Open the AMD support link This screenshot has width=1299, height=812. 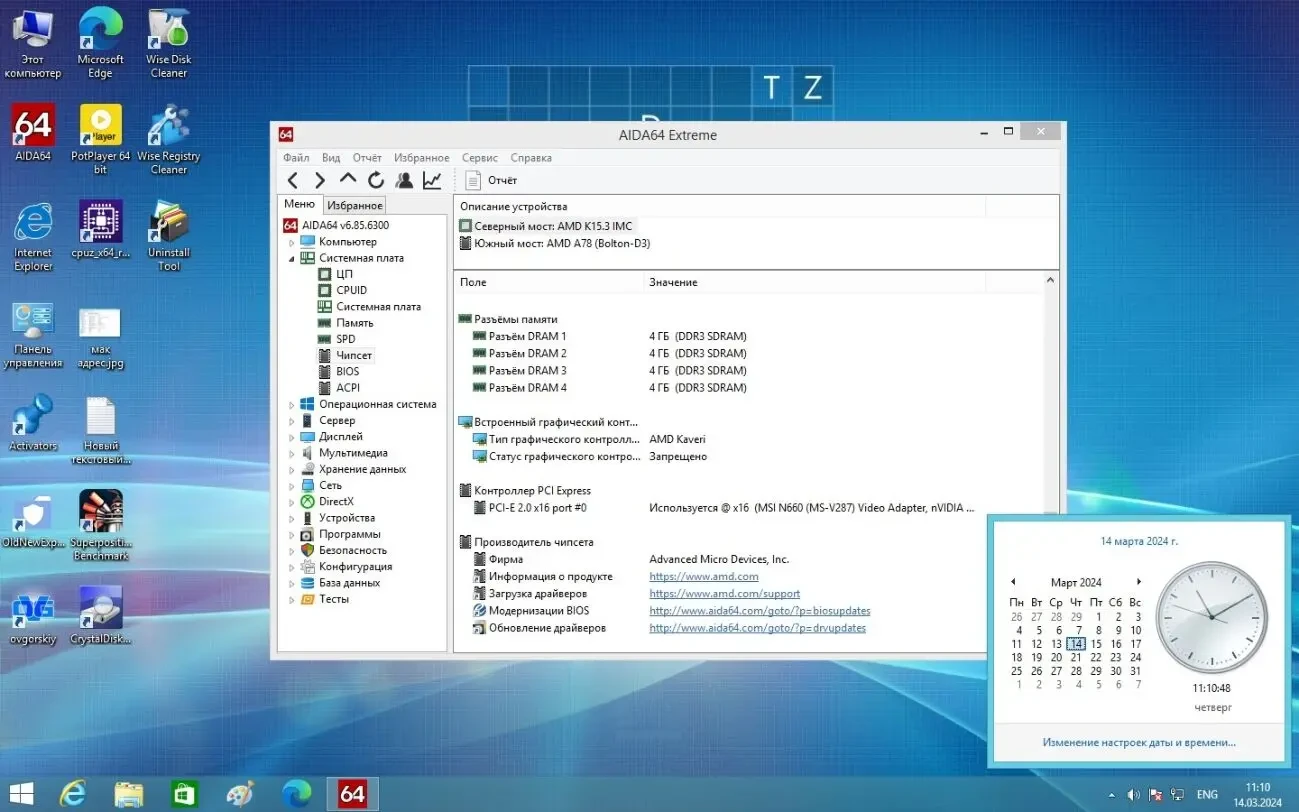[724, 593]
